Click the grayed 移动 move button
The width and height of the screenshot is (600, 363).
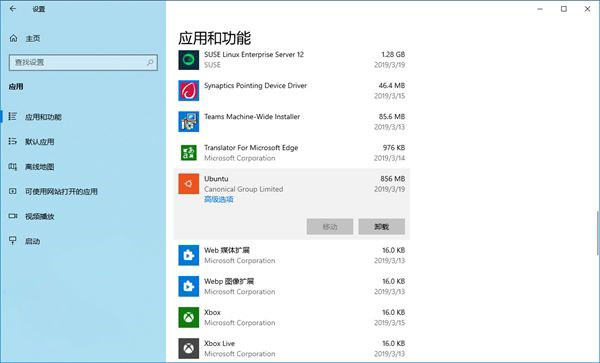click(330, 226)
